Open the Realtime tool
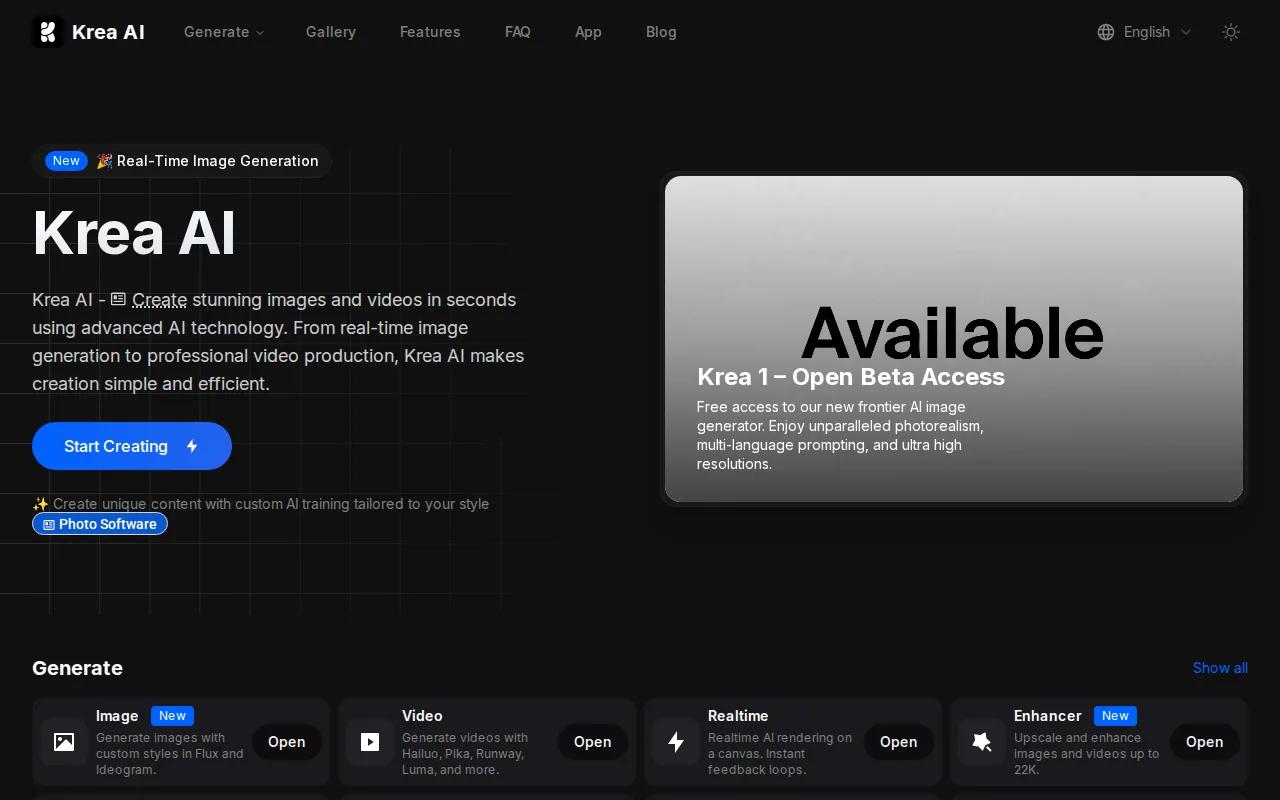Image resolution: width=1280 pixels, height=800 pixels. [899, 742]
